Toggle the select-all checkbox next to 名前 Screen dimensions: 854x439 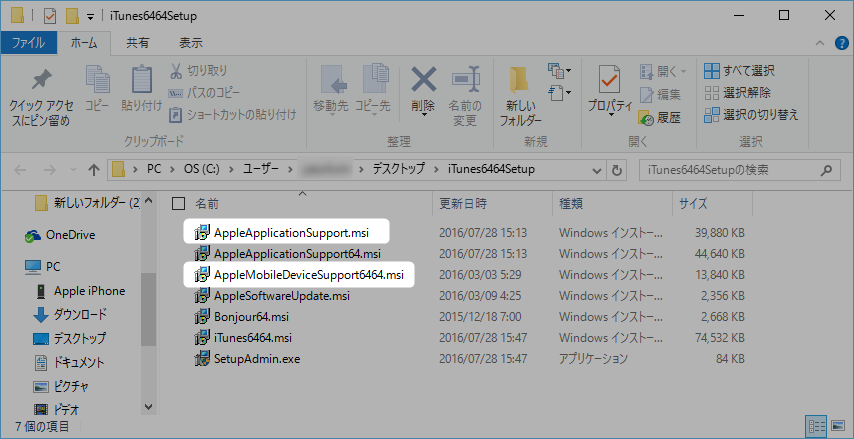pyautogui.click(x=178, y=204)
